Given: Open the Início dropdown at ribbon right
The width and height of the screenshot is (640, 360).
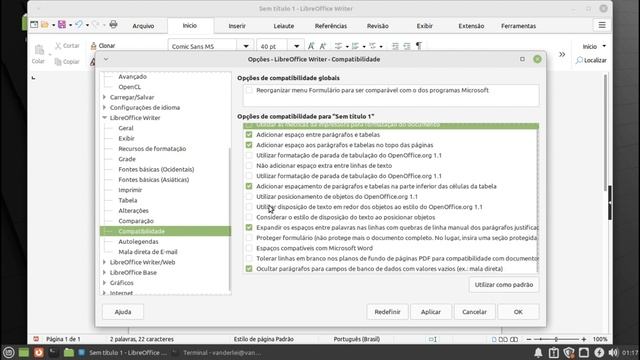Looking at the screenshot, I should point(594,46).
